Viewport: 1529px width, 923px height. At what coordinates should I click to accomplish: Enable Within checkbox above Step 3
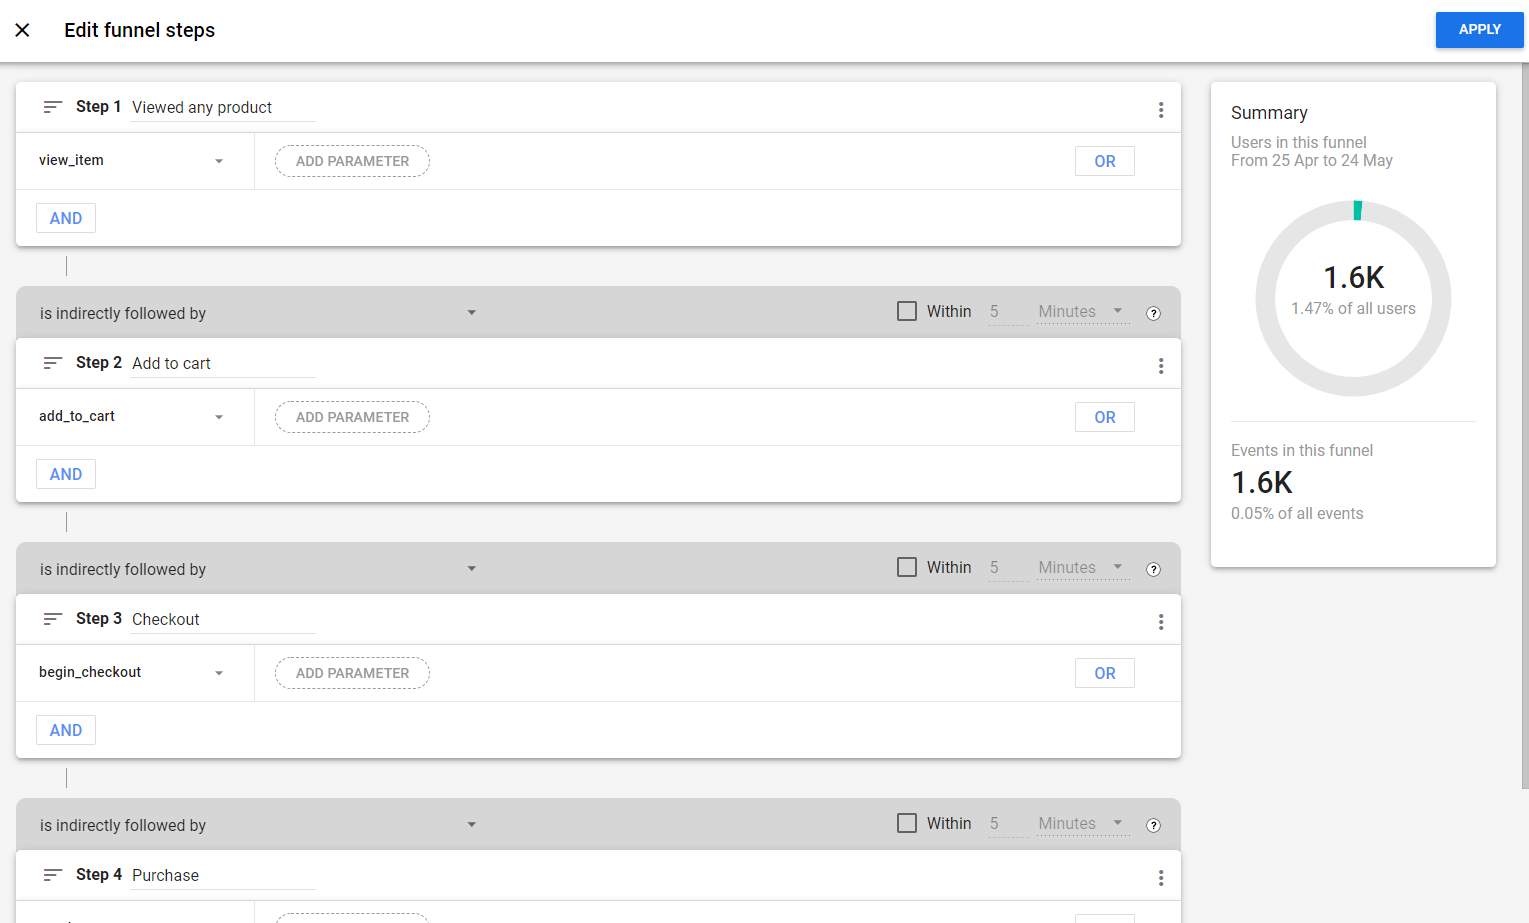click(907, 567)
